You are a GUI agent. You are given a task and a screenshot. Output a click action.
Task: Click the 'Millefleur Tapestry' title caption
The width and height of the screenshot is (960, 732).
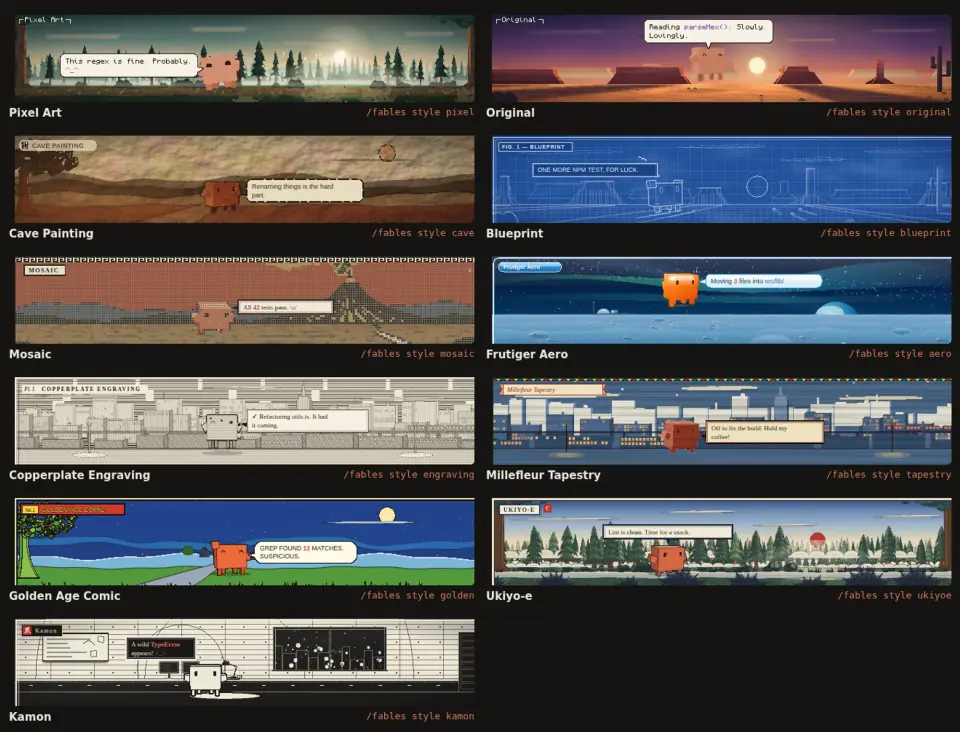[543, 475]
